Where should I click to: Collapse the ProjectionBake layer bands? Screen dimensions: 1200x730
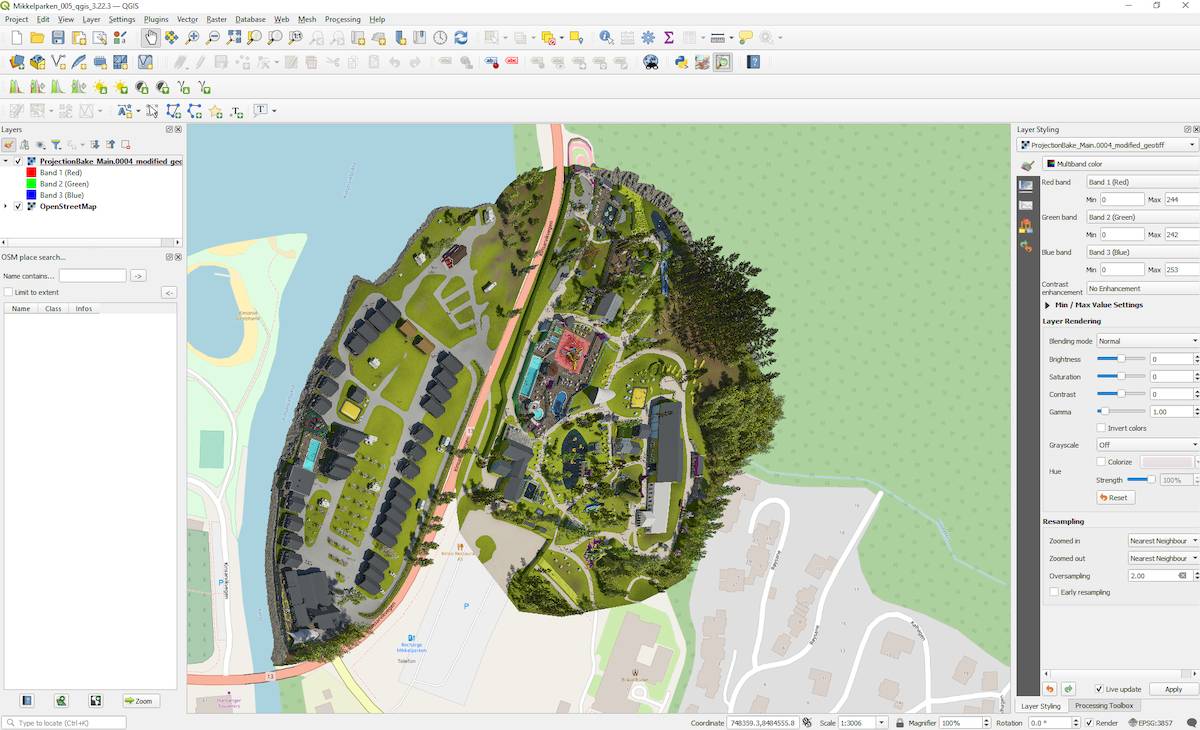pyautogui.click(x=6, y=161)
